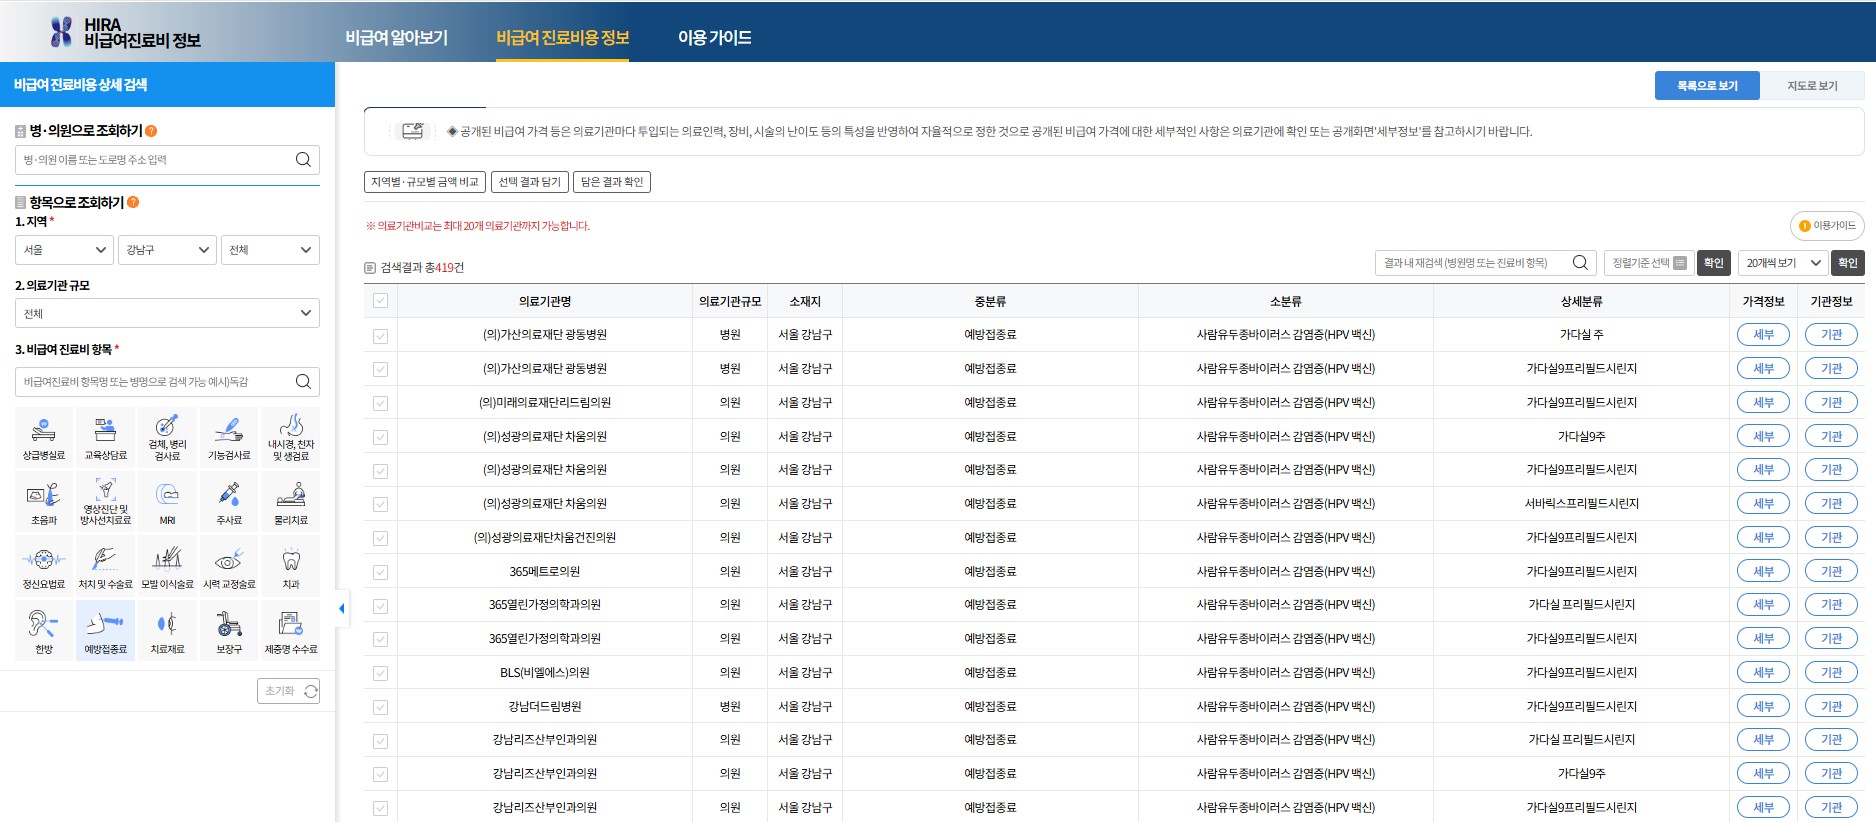
Task: Collapse the left search panel arrow
Action: (x=342, y=608)
